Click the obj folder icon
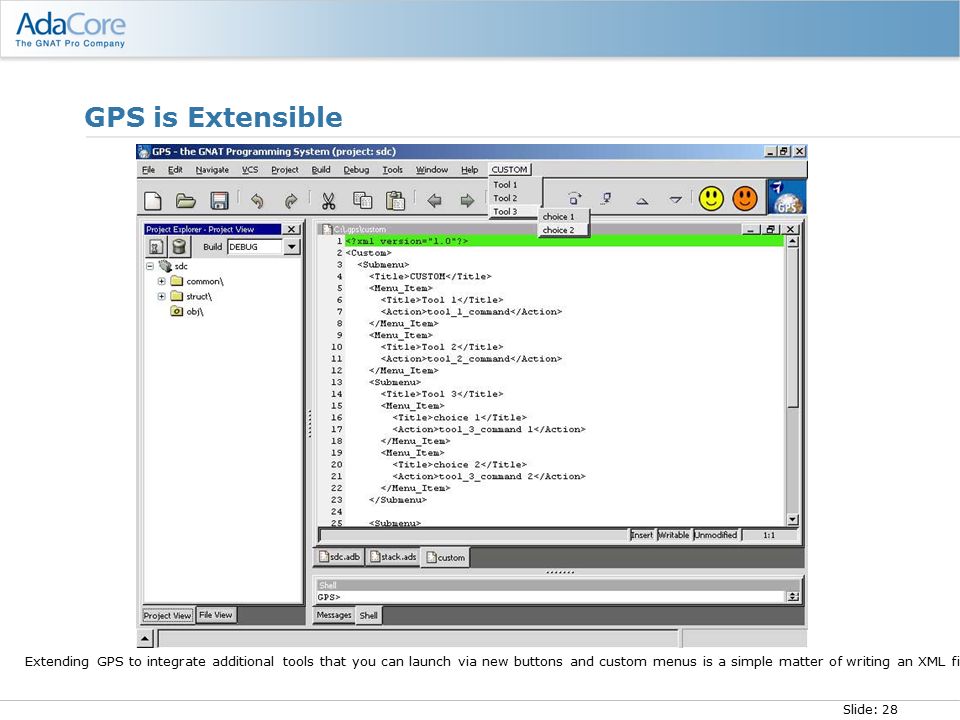 (176, 311)
